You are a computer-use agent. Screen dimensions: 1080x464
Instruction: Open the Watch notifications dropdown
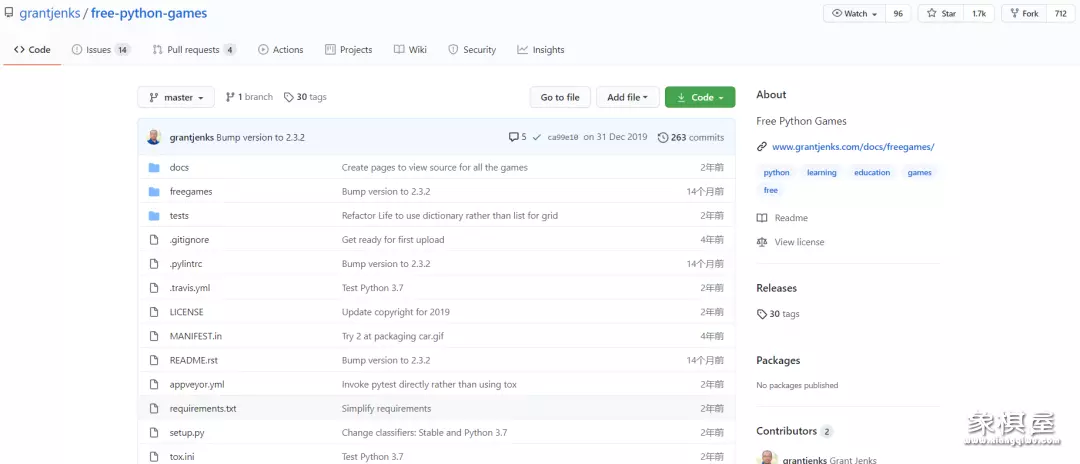(854, 14)
